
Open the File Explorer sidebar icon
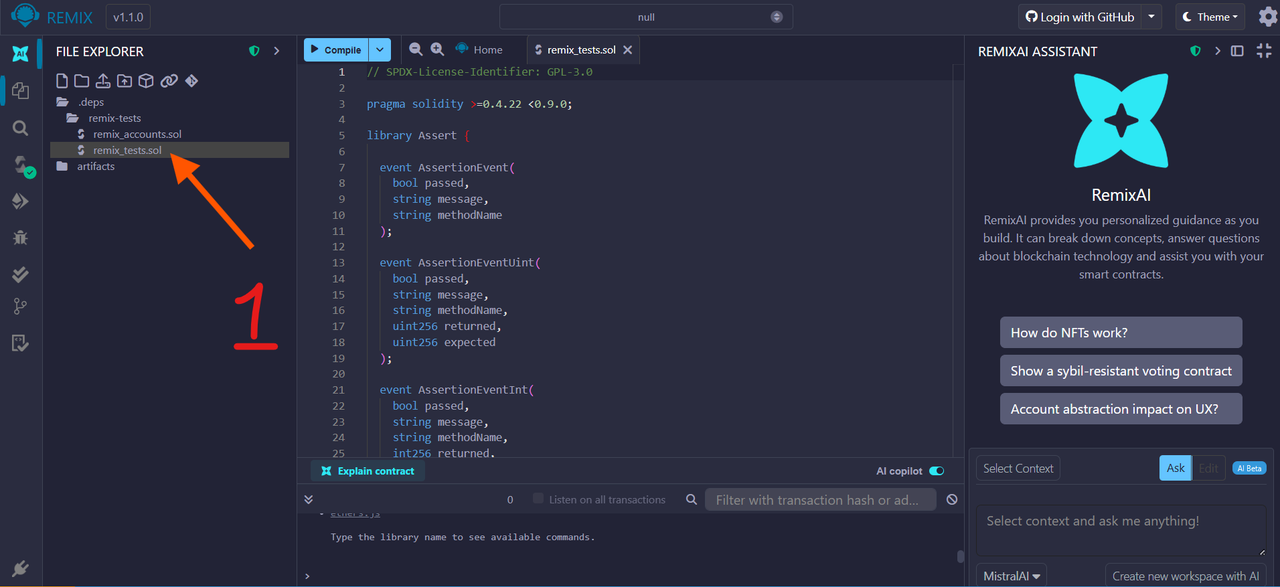point(20,91)
